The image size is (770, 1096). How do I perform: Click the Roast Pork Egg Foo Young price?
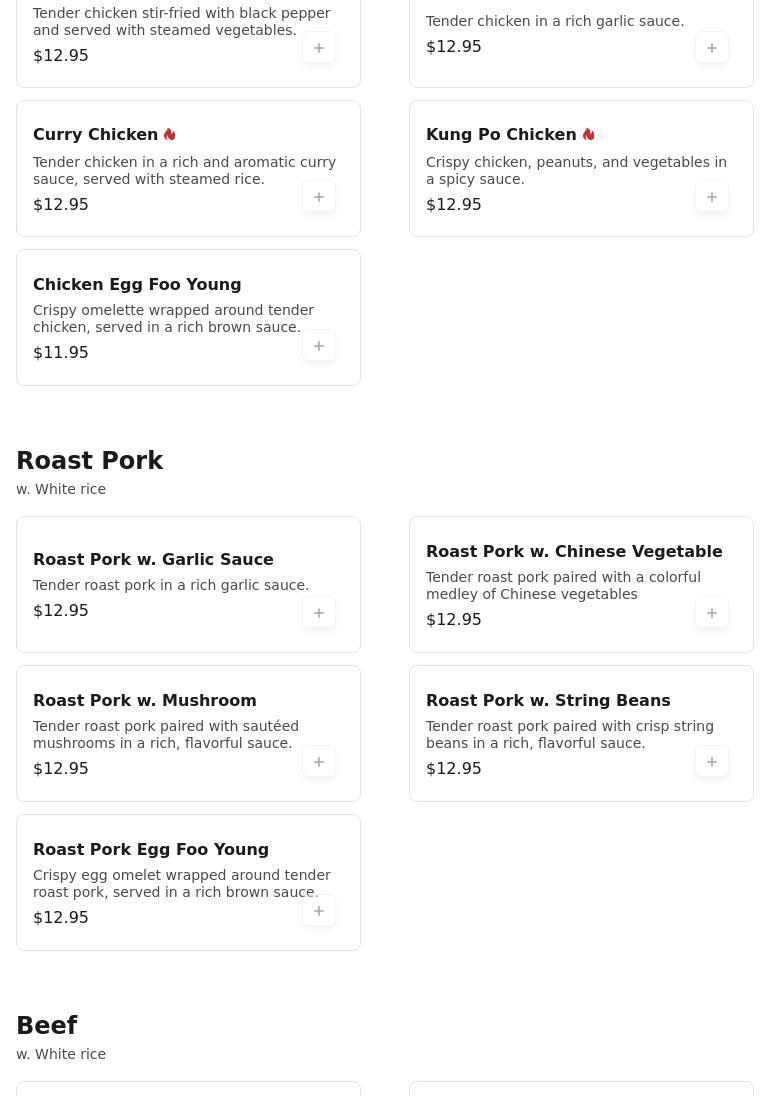tap(61, 918)
